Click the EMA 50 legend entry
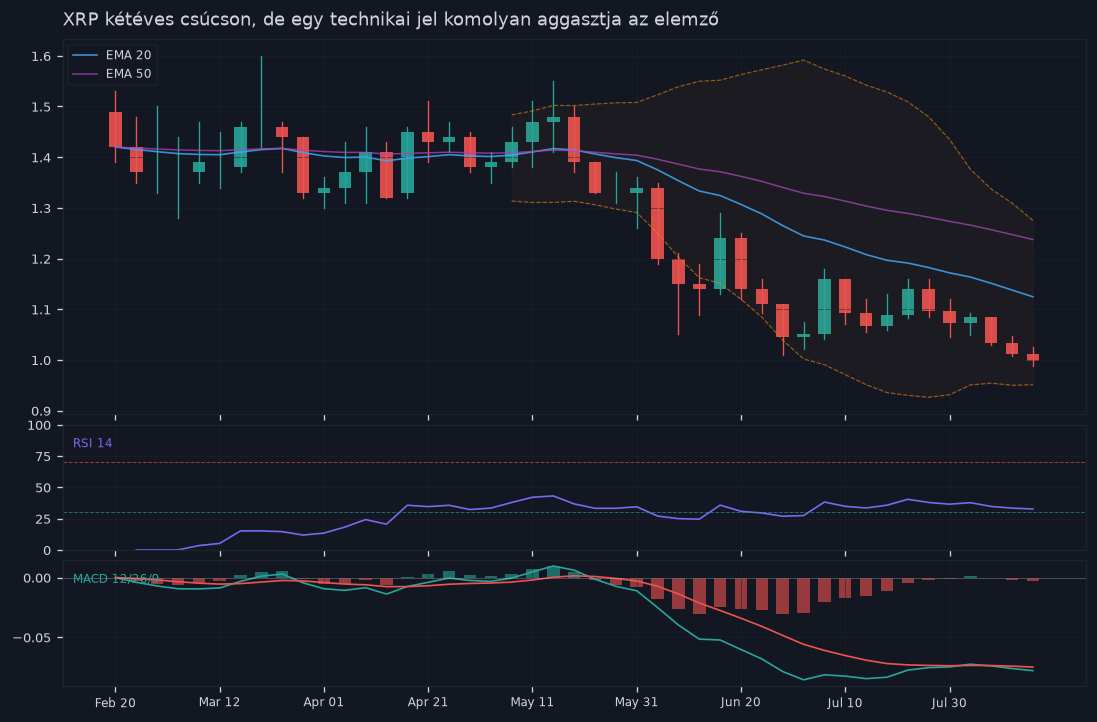This screenshot has width=1097, height=722. point(112,73)
